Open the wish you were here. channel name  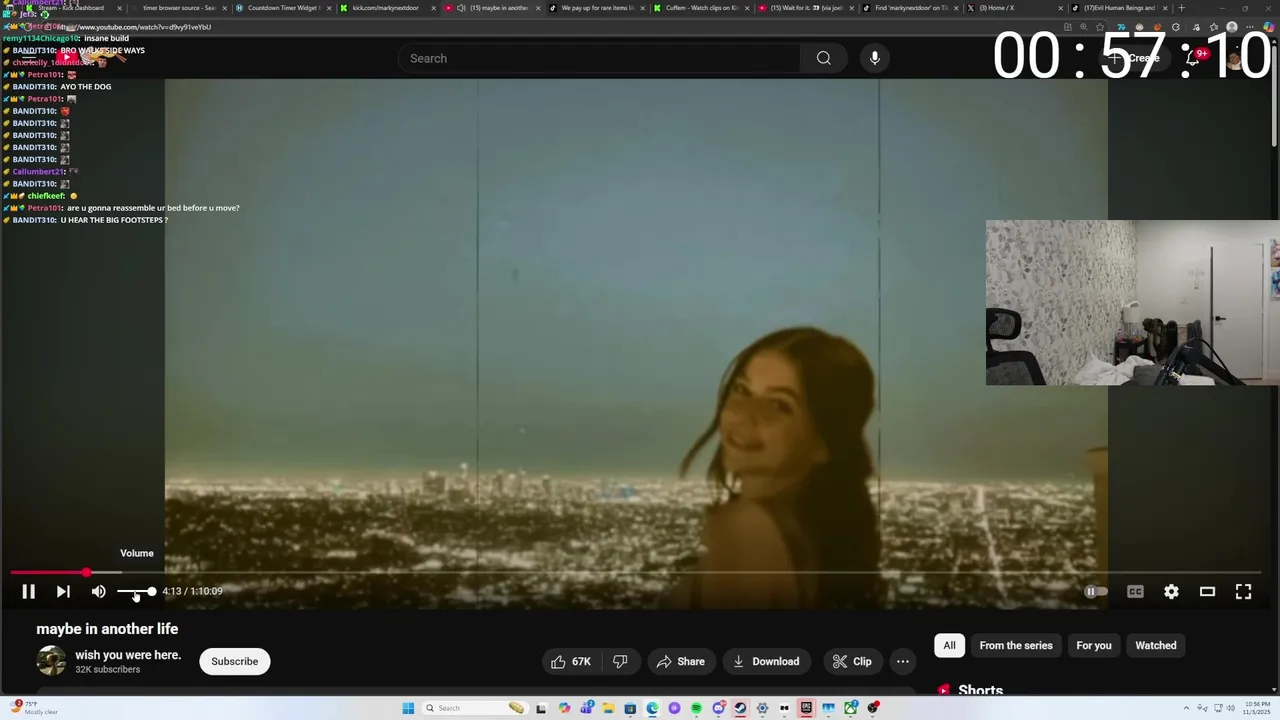[x=128, y=655]
